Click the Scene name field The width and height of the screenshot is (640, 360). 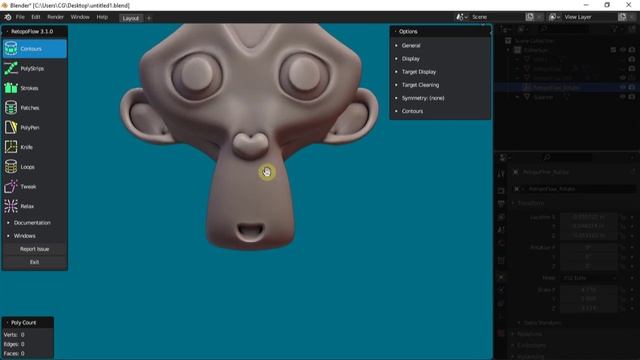click(x=497, y=17)
